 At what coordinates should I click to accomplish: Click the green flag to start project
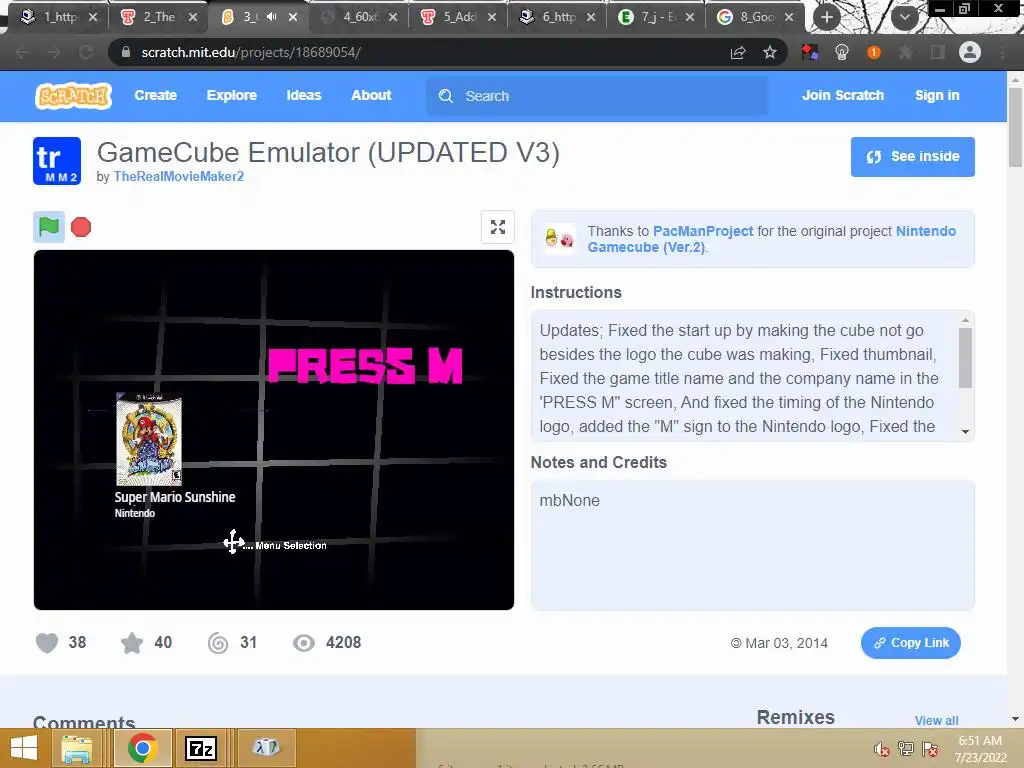[x=49, y=227]
